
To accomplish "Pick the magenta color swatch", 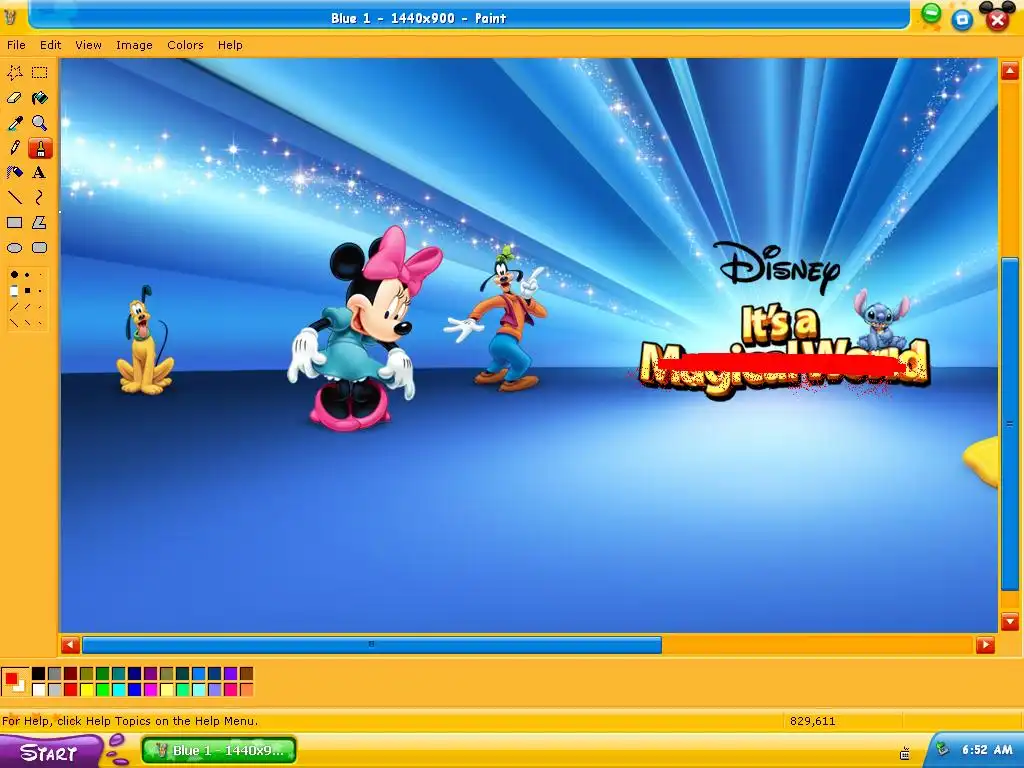I will (150, 689).
